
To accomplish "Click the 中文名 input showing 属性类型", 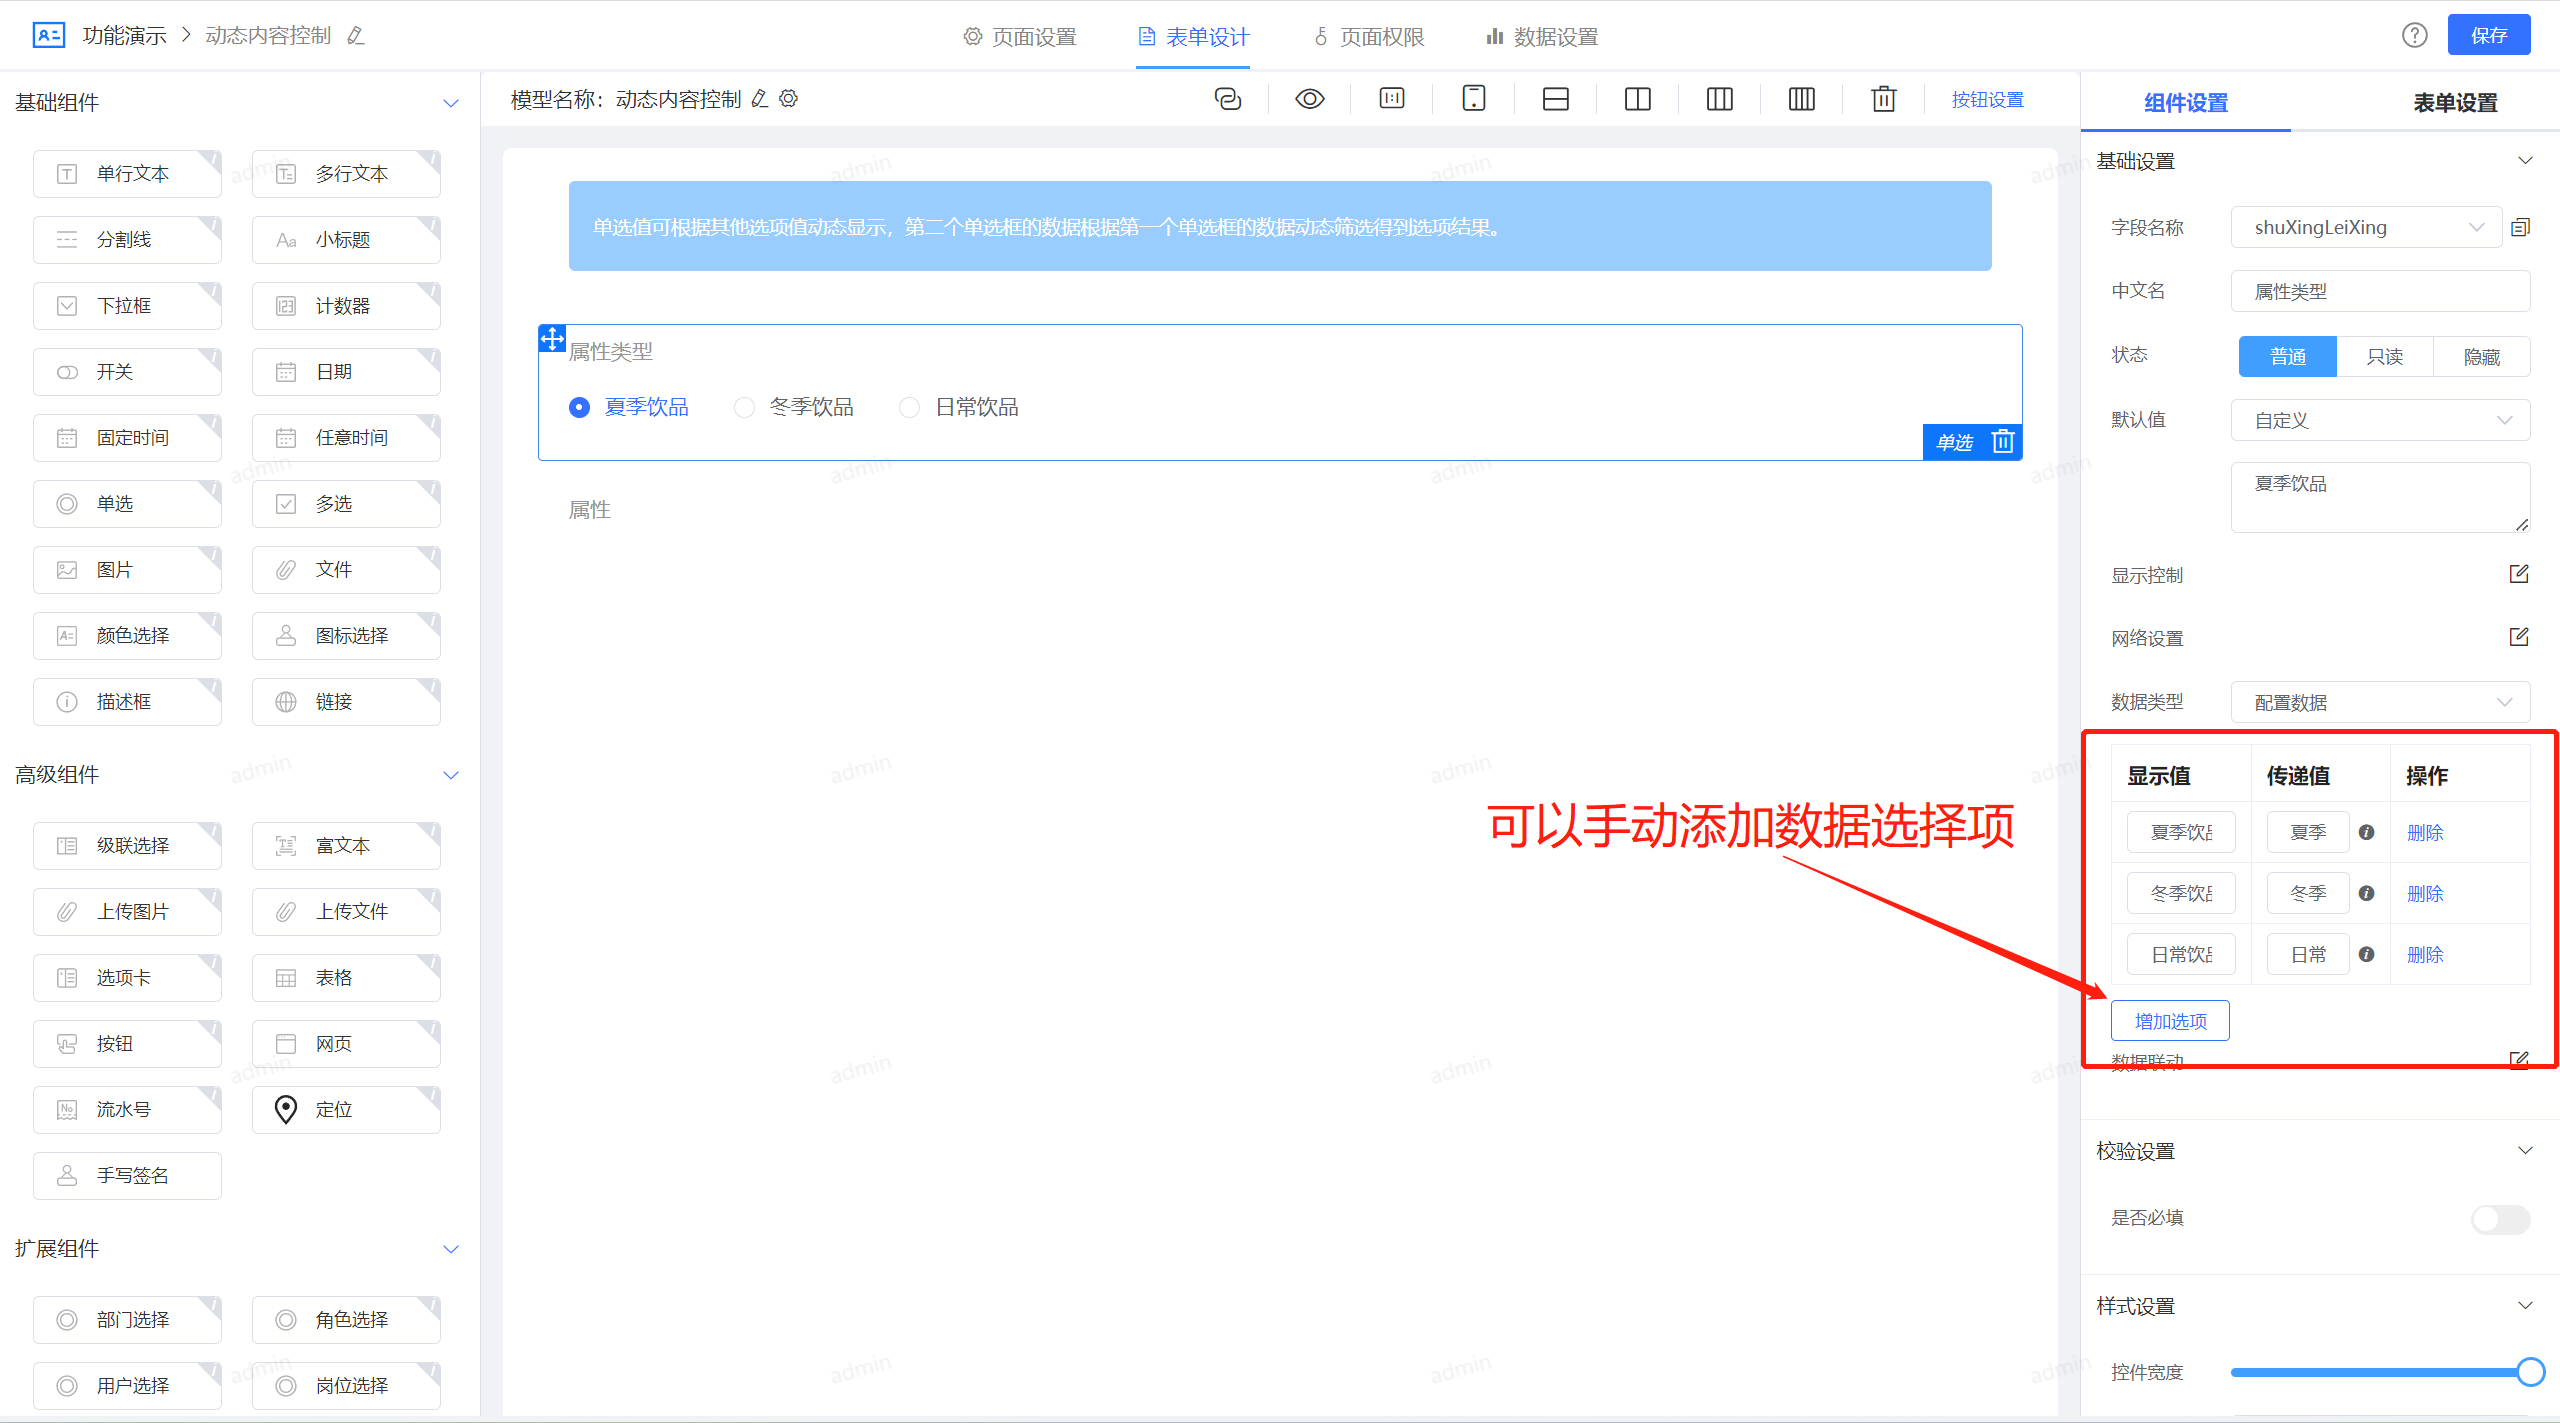I will (2380, 291).
